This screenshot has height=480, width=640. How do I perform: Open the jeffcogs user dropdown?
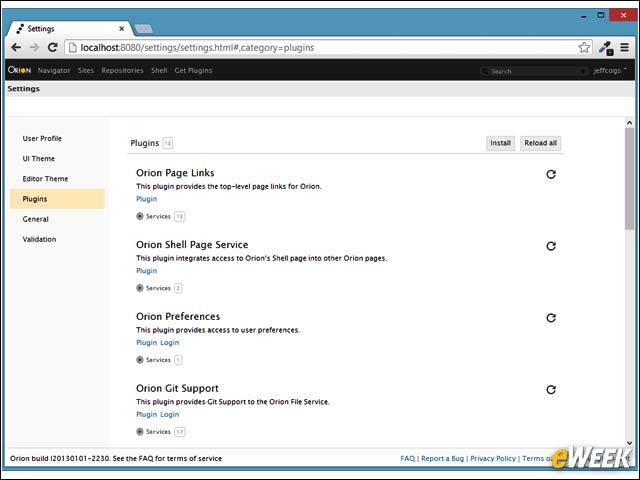tap(610, 71)
